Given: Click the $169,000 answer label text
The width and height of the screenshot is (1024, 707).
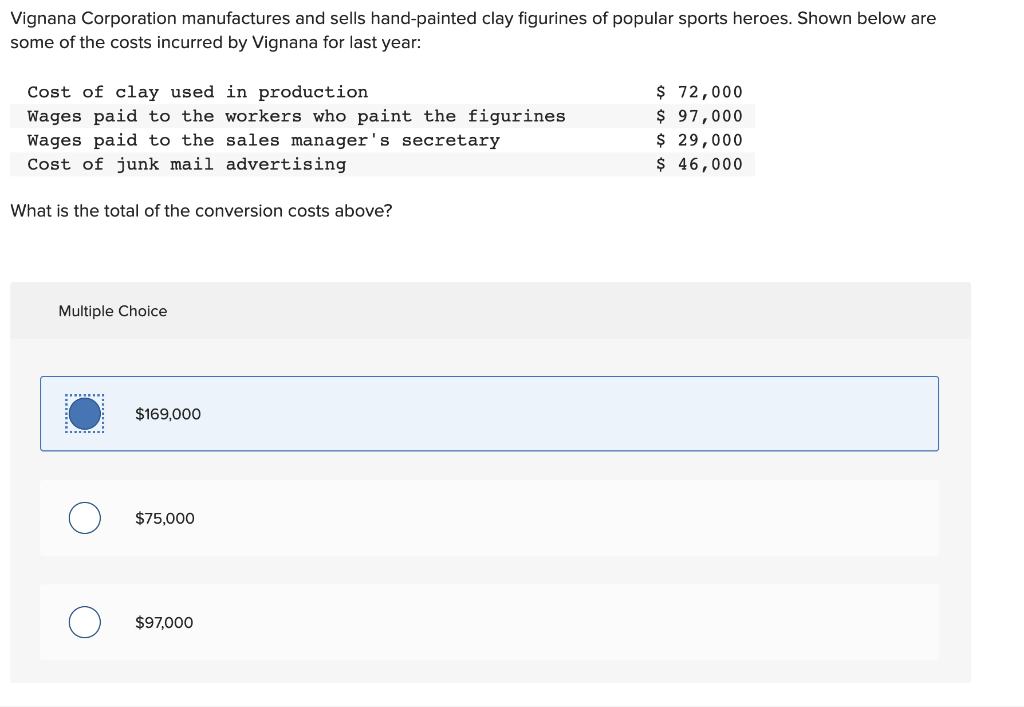Looking at the screenshot, I should 168,414.
